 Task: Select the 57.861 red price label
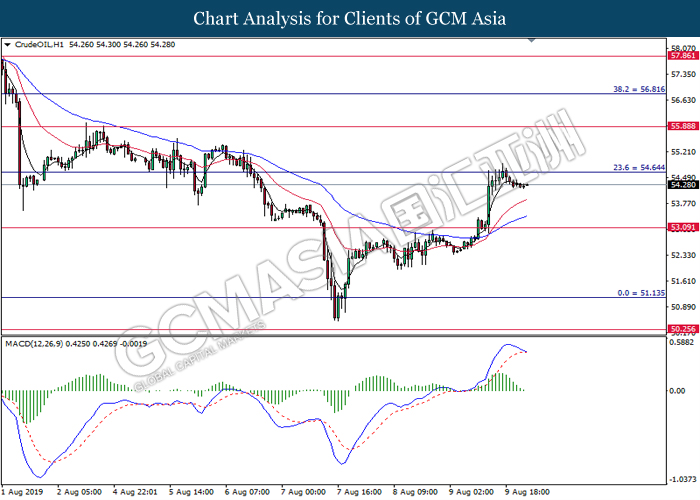pyautogui.click(x=683, y=56)
